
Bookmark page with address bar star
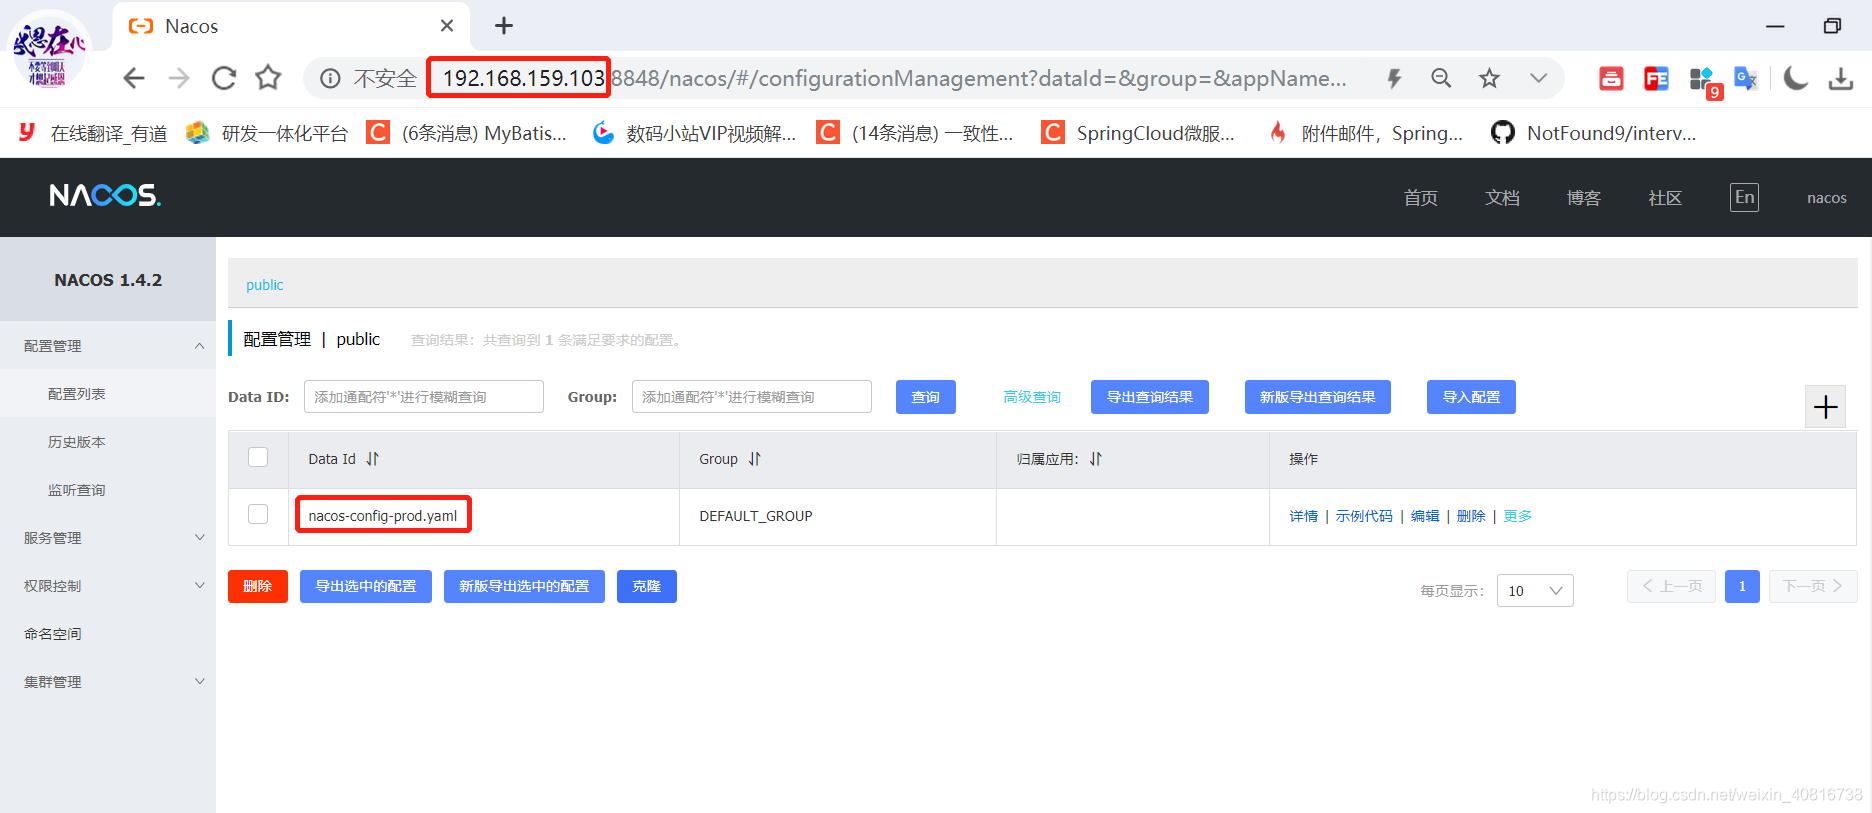(x=1489, y=78)
